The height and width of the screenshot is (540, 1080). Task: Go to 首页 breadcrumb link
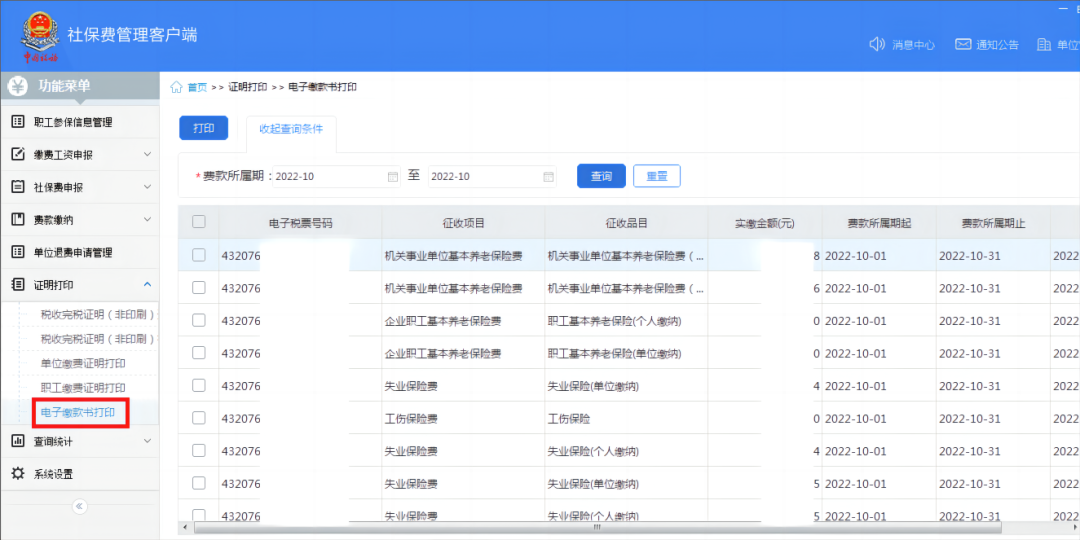(197, 87)
